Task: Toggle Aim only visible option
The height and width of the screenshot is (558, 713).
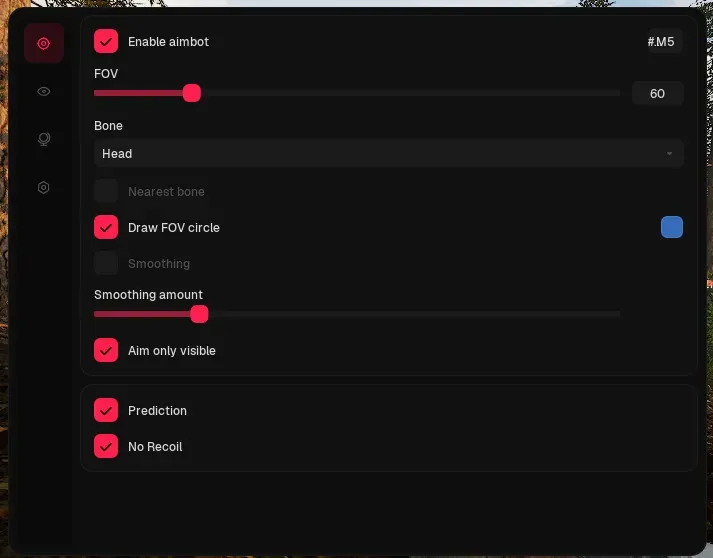Action: pos(106,350)
